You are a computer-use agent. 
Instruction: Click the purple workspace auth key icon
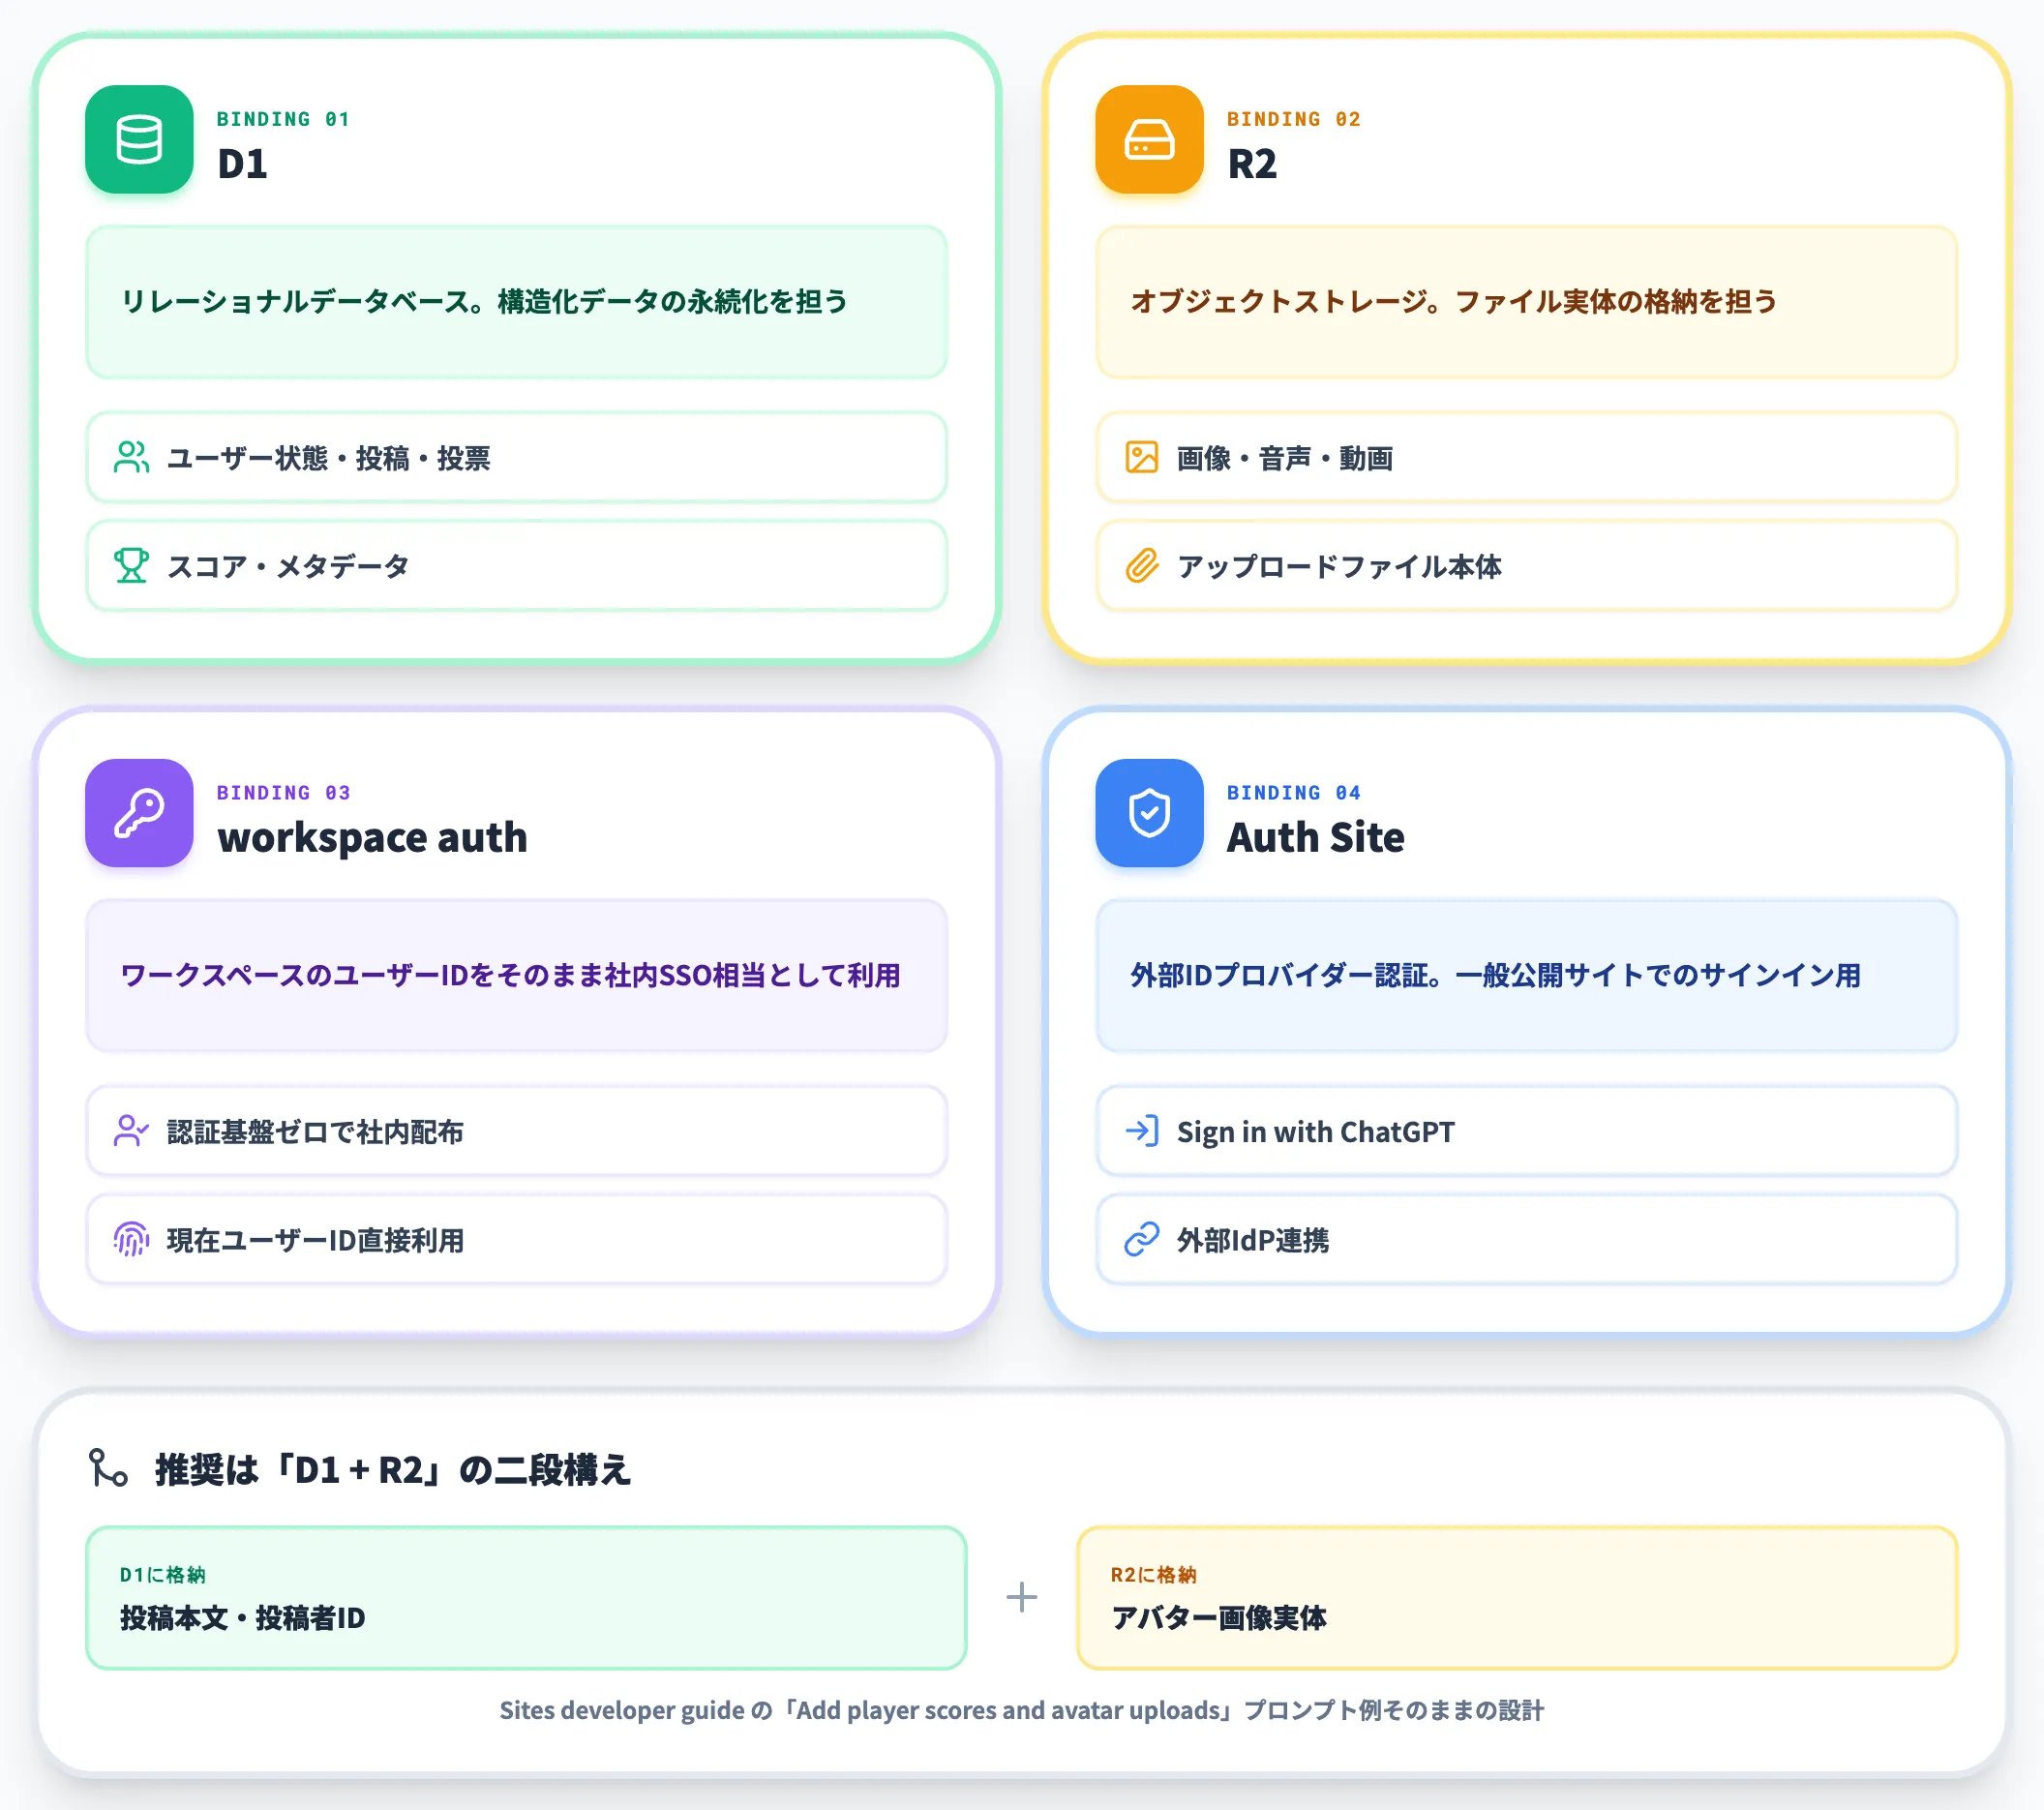[139, 813]
